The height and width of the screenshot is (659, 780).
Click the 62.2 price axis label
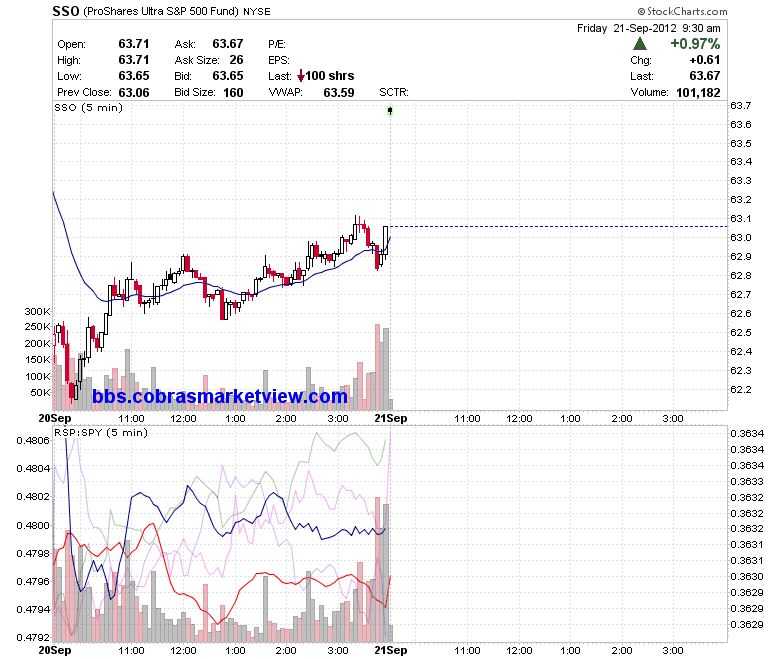coord(741,389)
